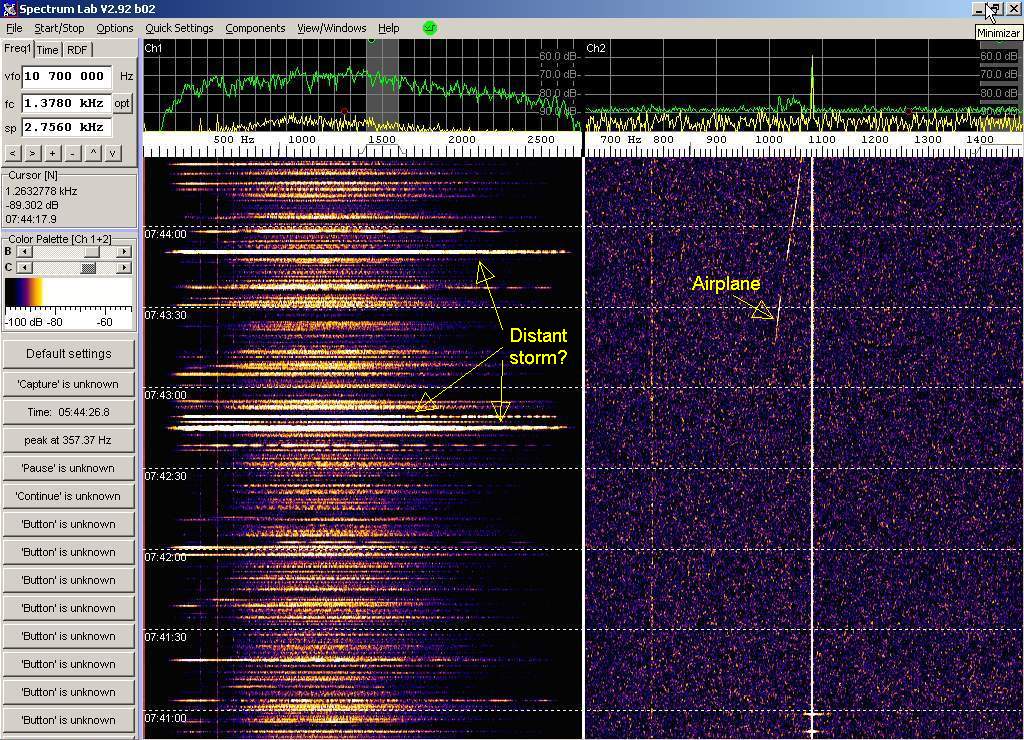Switch to the Time tab
The width and height of the screenshot is (1024, 740).
[x=48, y=50]
